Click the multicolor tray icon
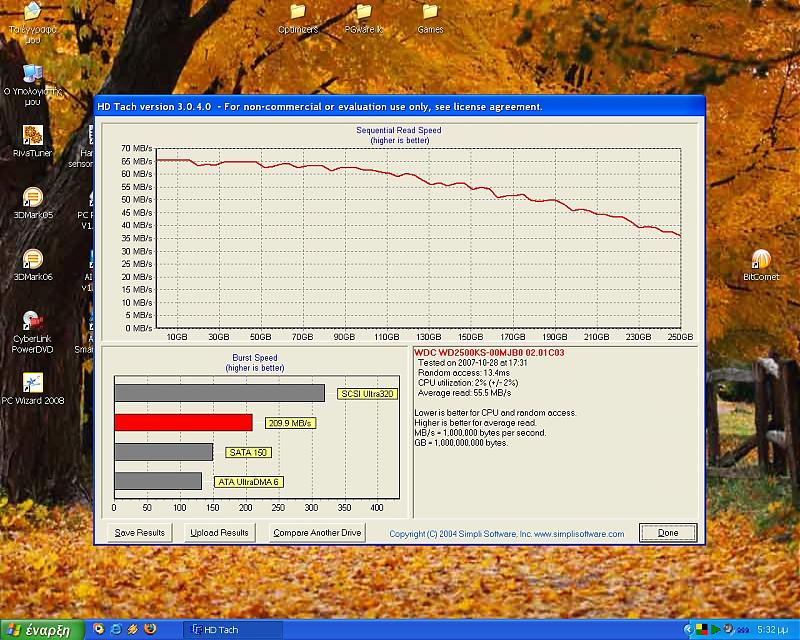The image size is (800, 640). [703, 630]
